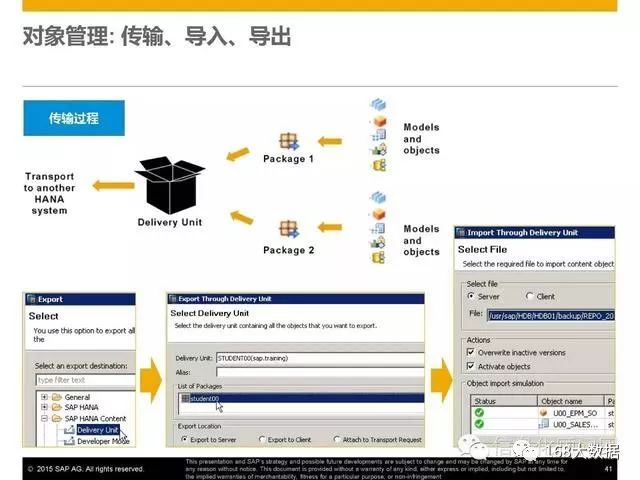Click the Alias input field
This screenshot has height=480, width=640.
[320, 372]
